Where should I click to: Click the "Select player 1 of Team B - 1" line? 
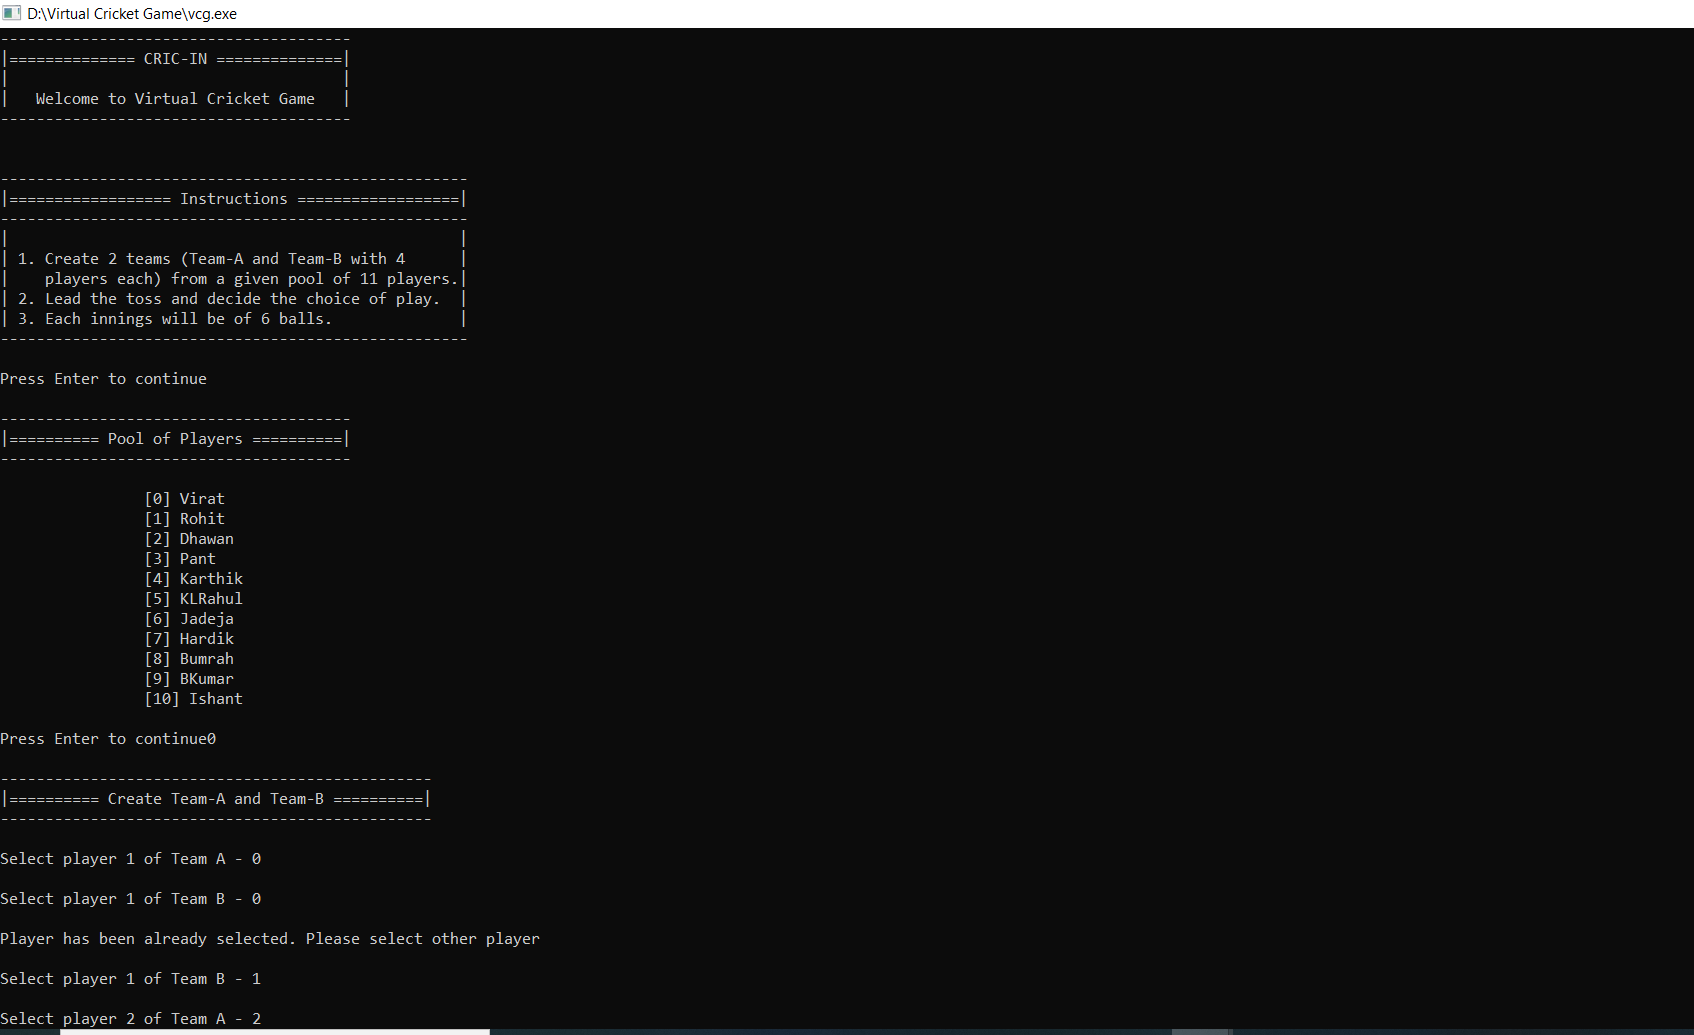click(x=130, y=978)
